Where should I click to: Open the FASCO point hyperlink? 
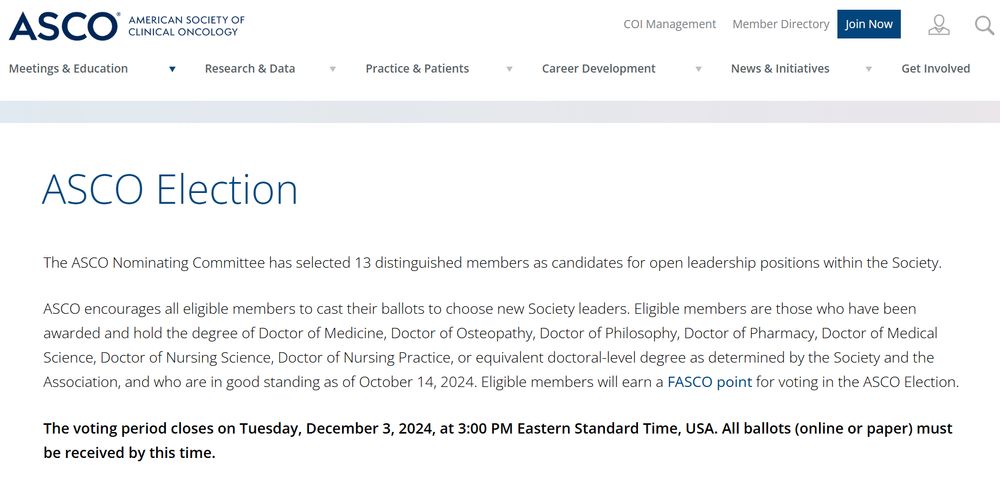(710, 382)
